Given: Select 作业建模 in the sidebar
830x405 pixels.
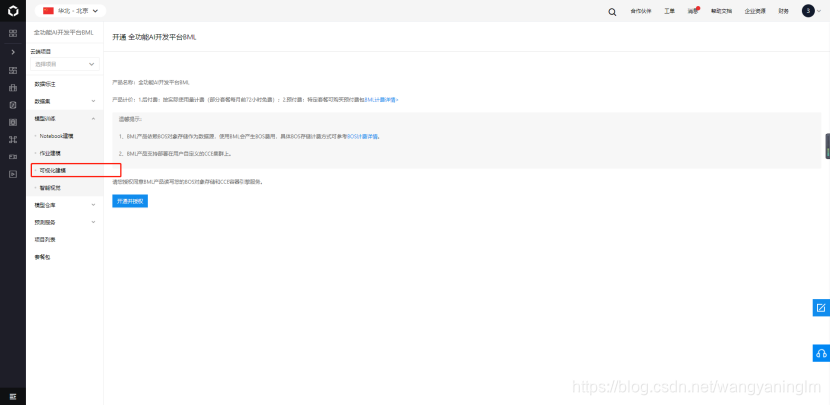Looking at the screenshot, I should (x=50, y=153).
